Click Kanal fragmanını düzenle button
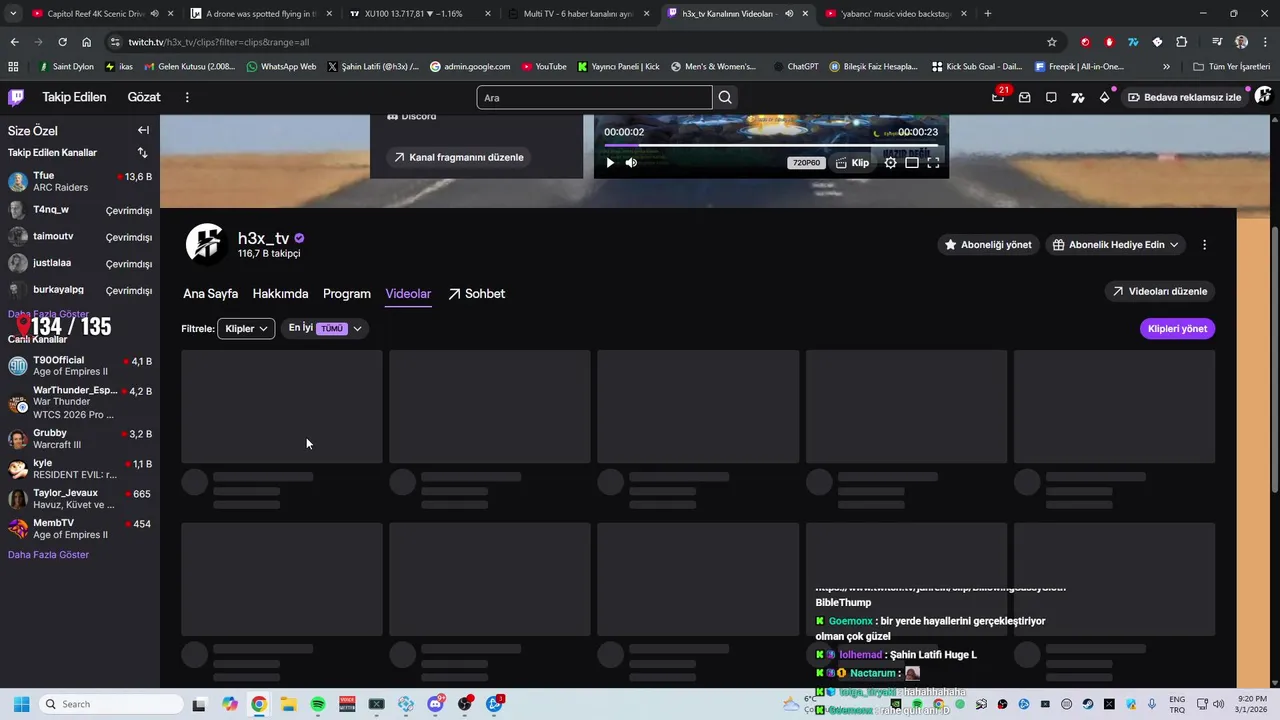The width and height of the screenshot is (1280, 720). (x=459, y=157)
